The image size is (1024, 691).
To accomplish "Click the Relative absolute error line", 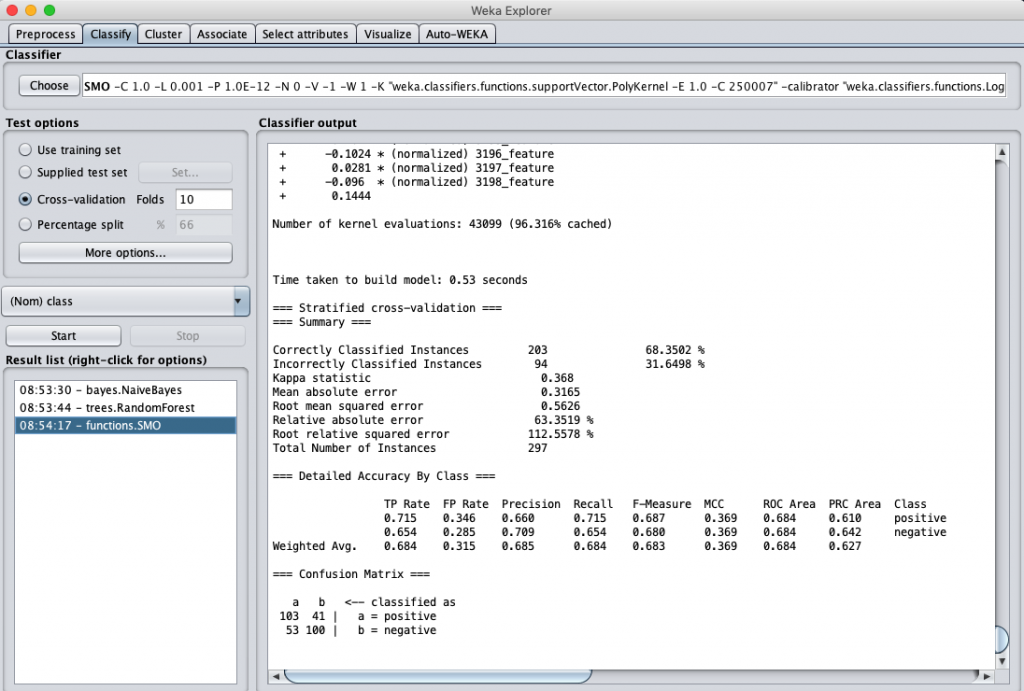I will pos(433,420).
